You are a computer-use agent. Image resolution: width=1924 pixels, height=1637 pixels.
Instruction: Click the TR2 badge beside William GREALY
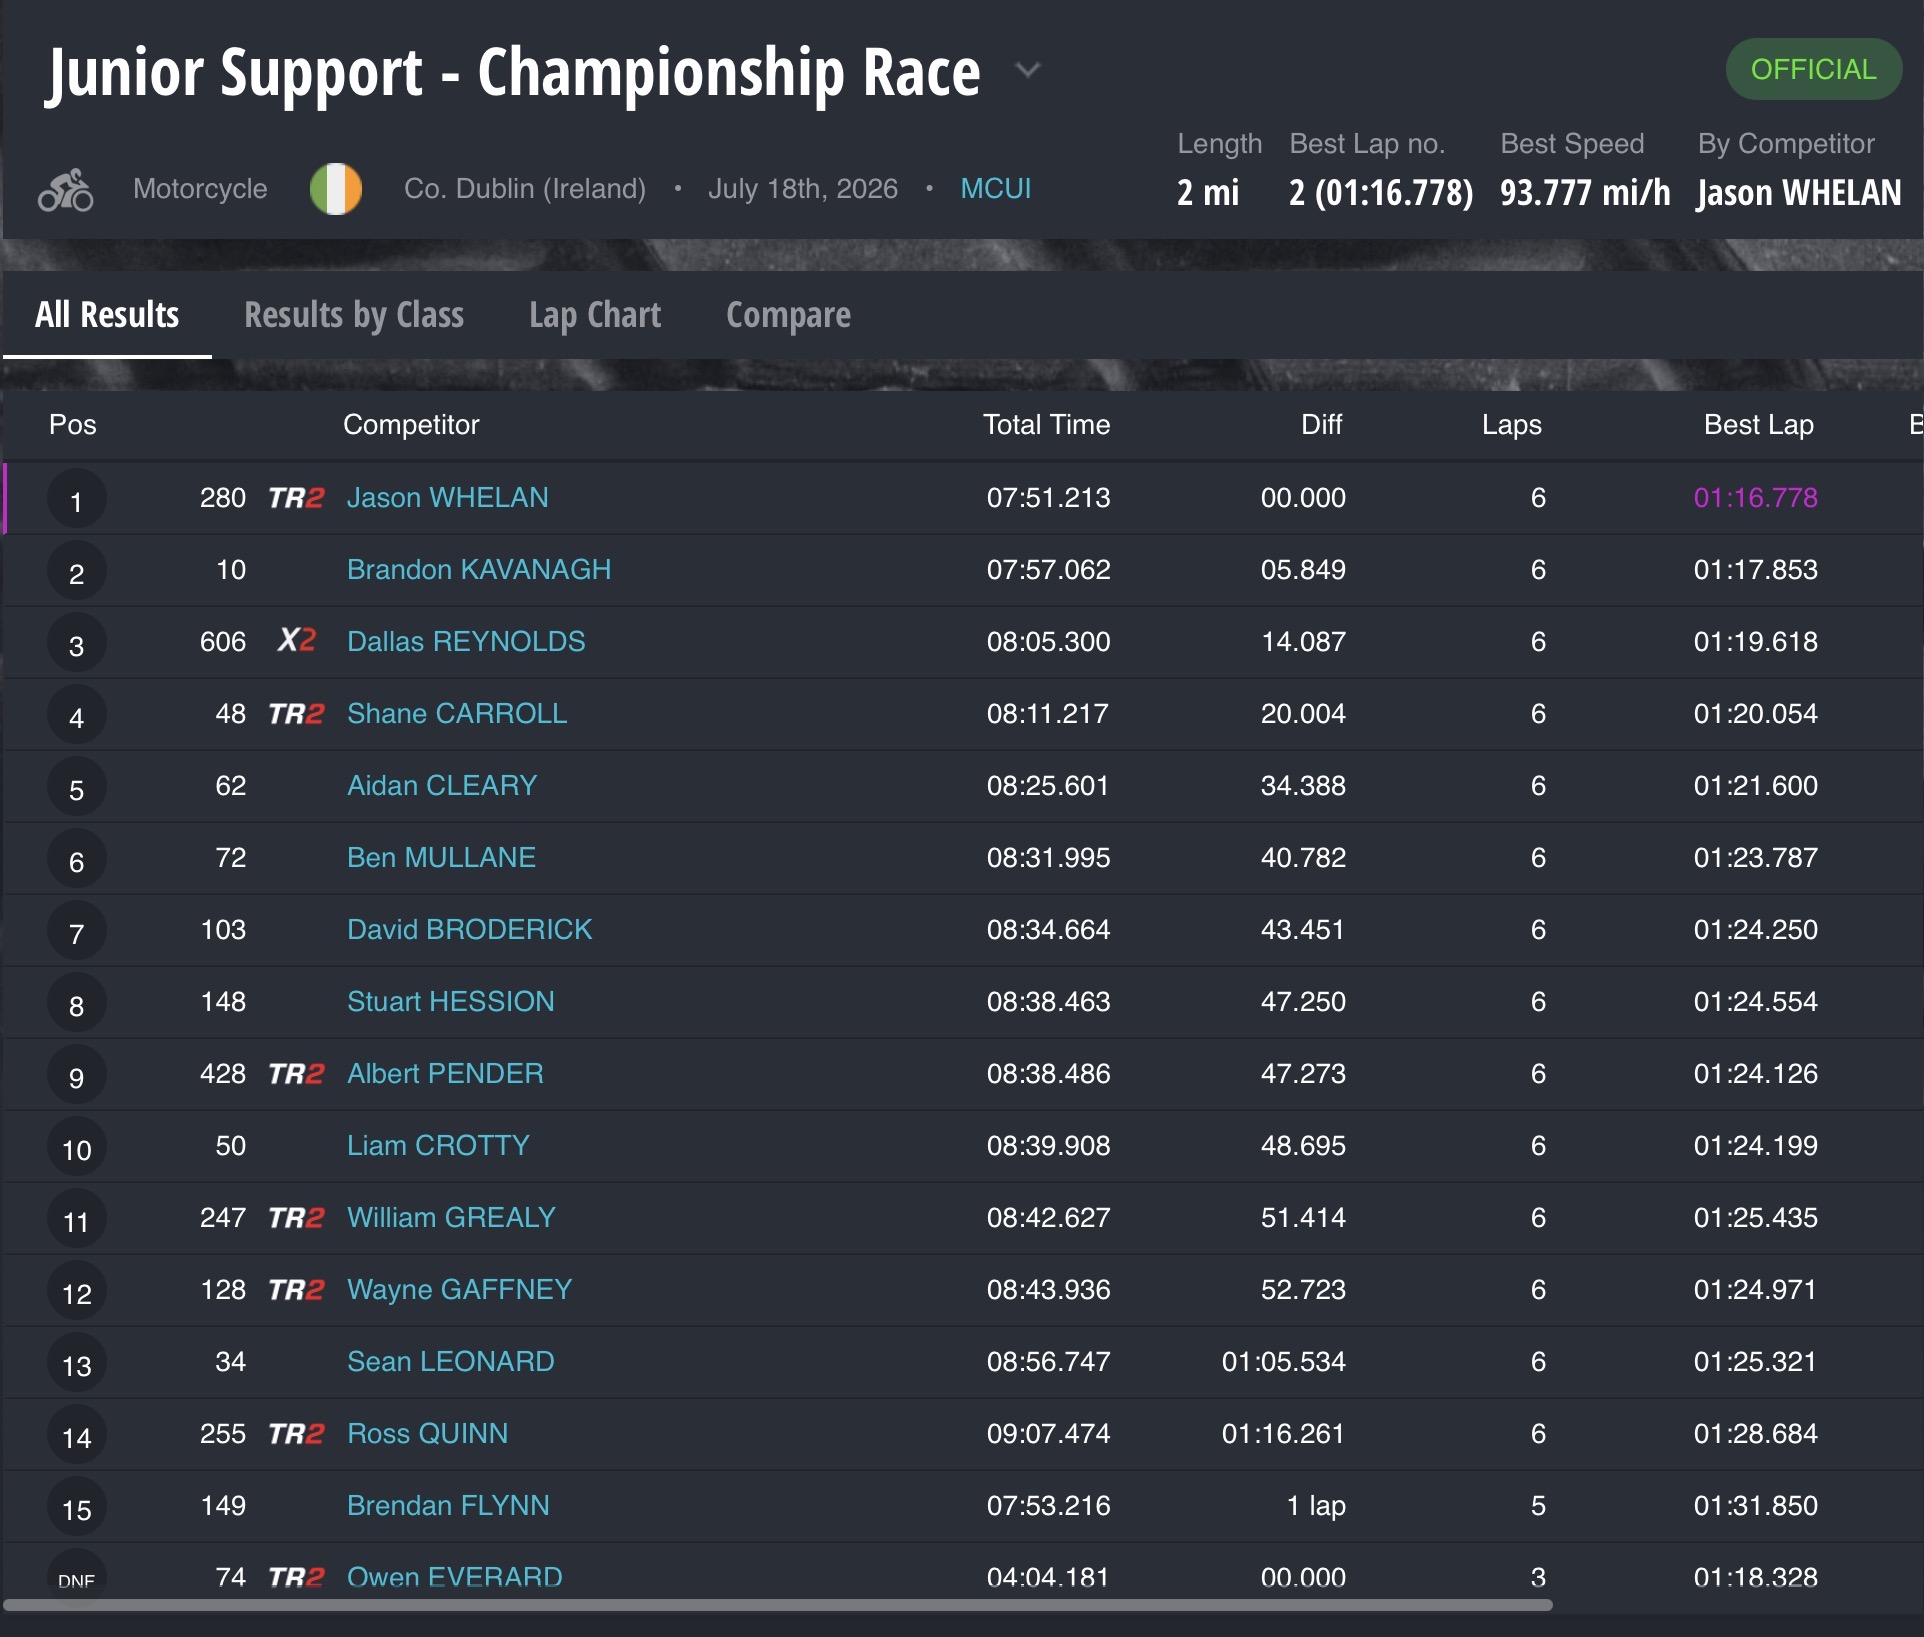coord(296,1218)
